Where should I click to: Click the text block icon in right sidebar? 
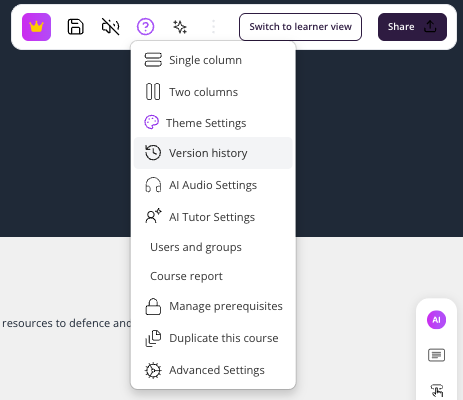[436, 355]
